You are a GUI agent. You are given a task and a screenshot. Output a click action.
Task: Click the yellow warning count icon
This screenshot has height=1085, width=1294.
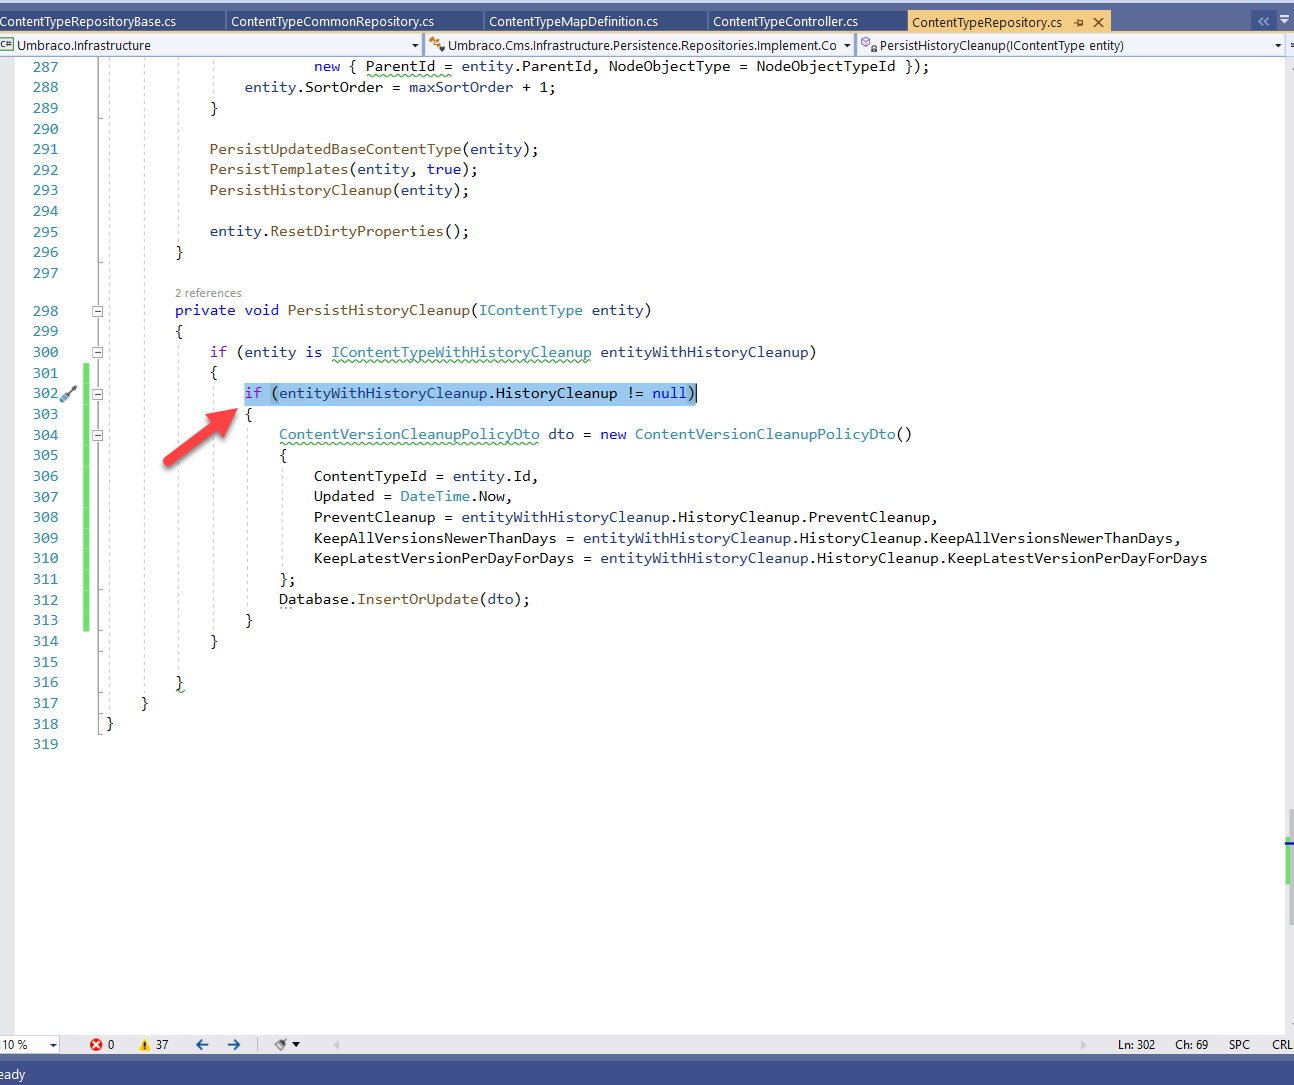tap(145, 1045)
